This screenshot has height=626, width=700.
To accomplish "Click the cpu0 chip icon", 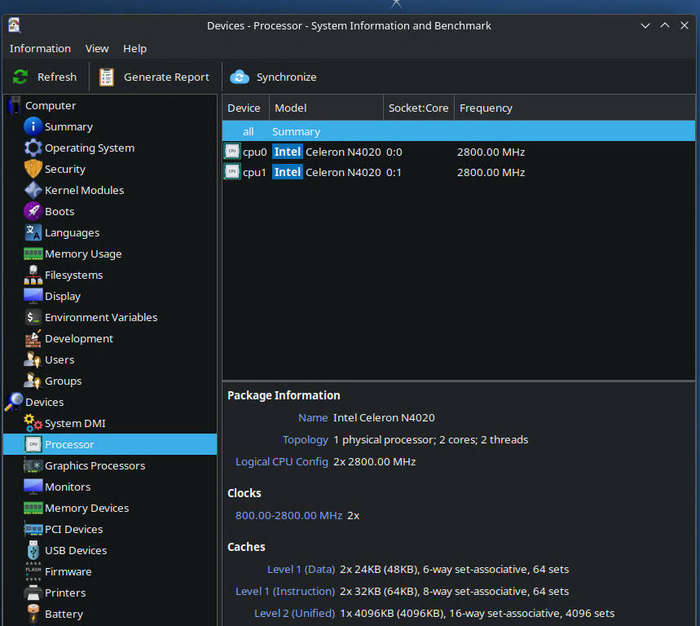I will coord(232,152).
